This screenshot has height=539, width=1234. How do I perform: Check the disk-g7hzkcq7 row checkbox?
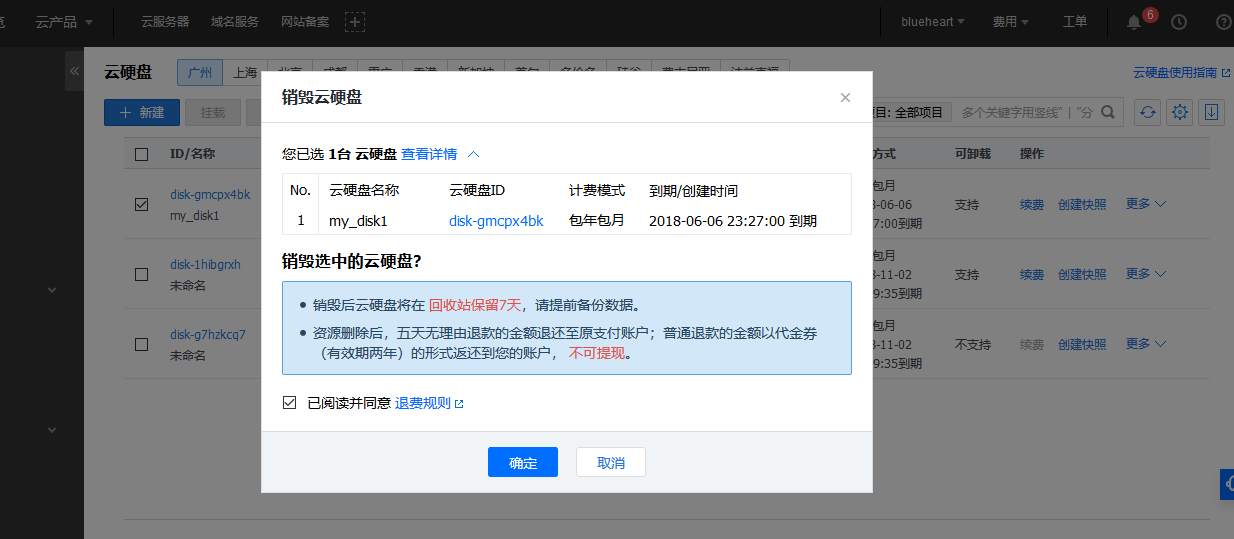(x=141, y=344)
